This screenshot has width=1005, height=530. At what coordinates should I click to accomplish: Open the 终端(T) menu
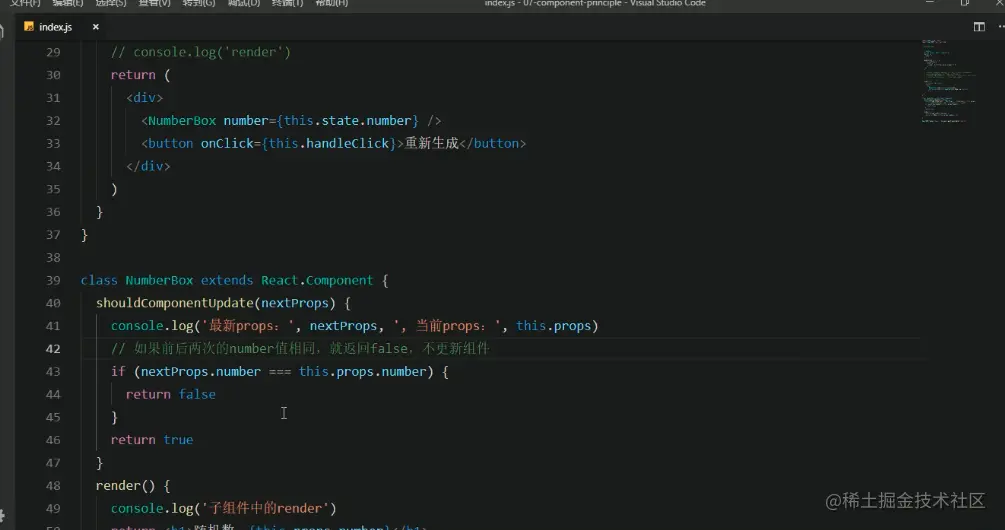[x=287, y=3]
